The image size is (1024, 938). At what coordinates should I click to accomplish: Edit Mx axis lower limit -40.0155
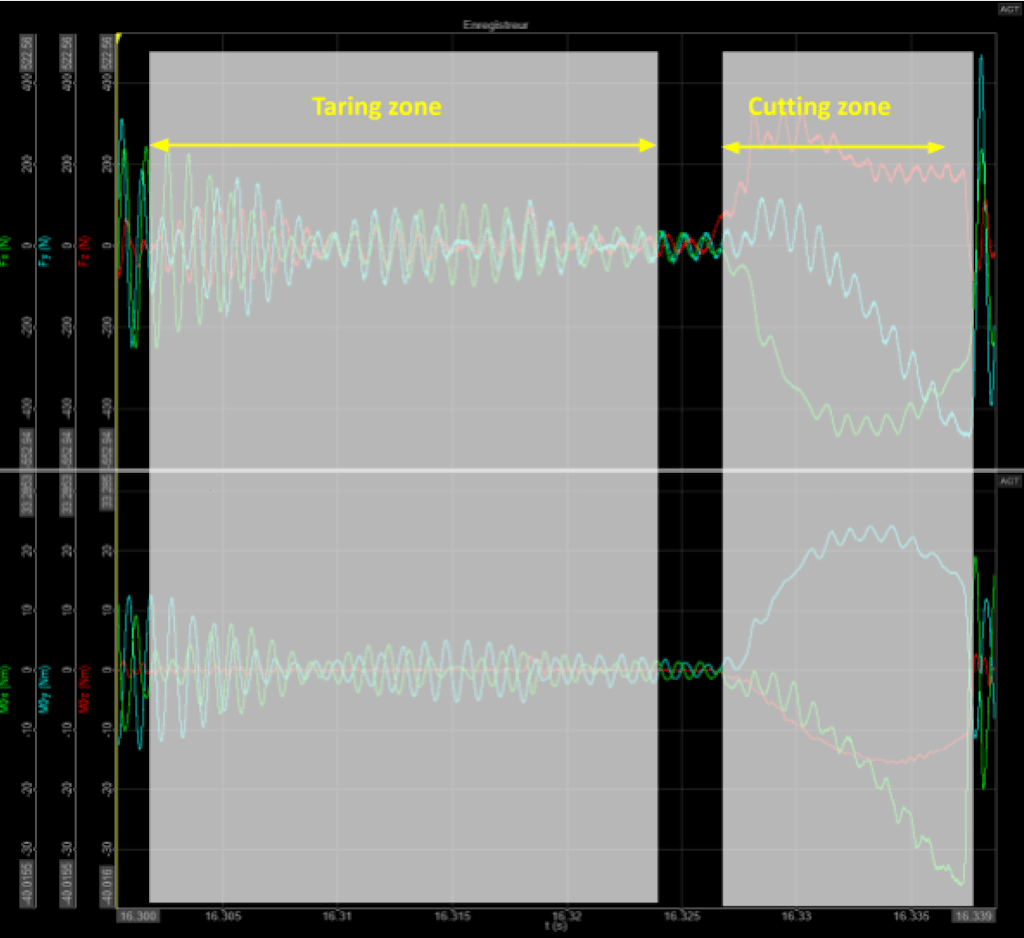[28, 884]
